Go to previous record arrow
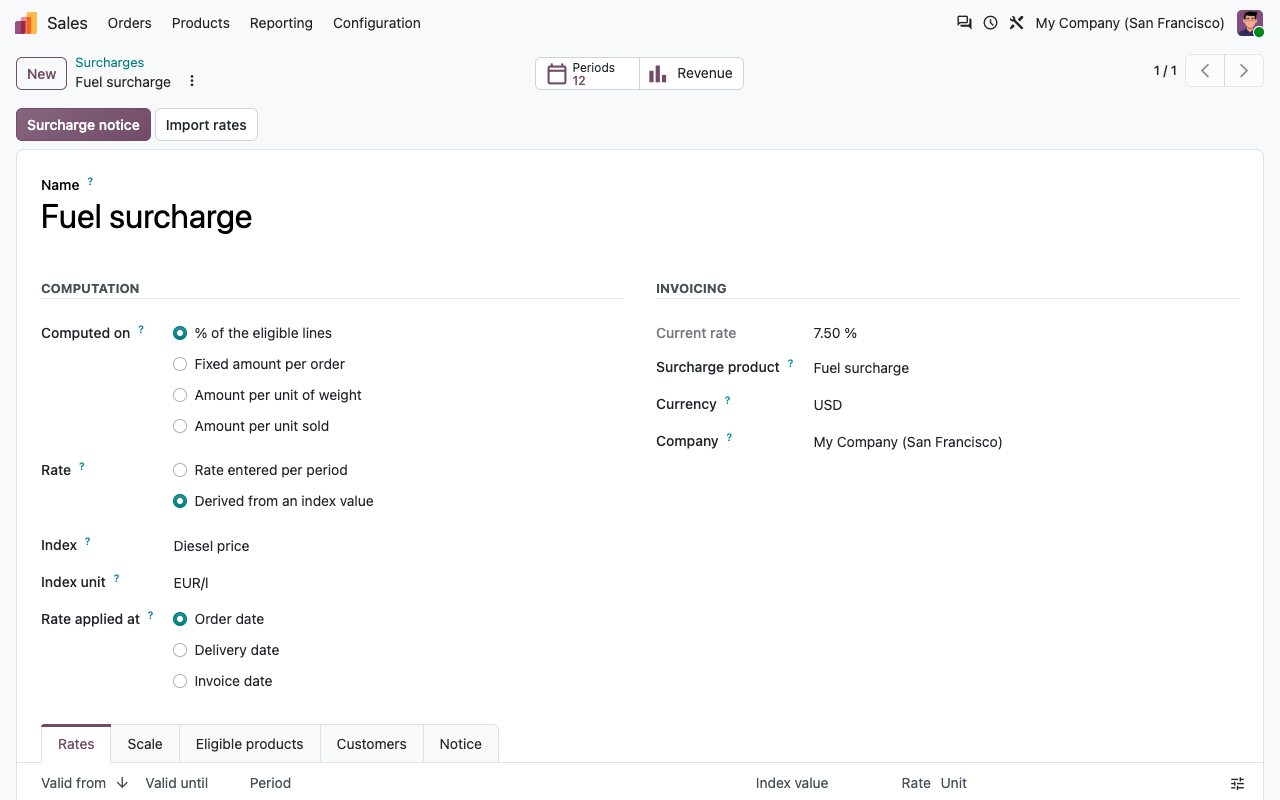The height and width of the screenshot is (800, 1280). point(1205,71)
